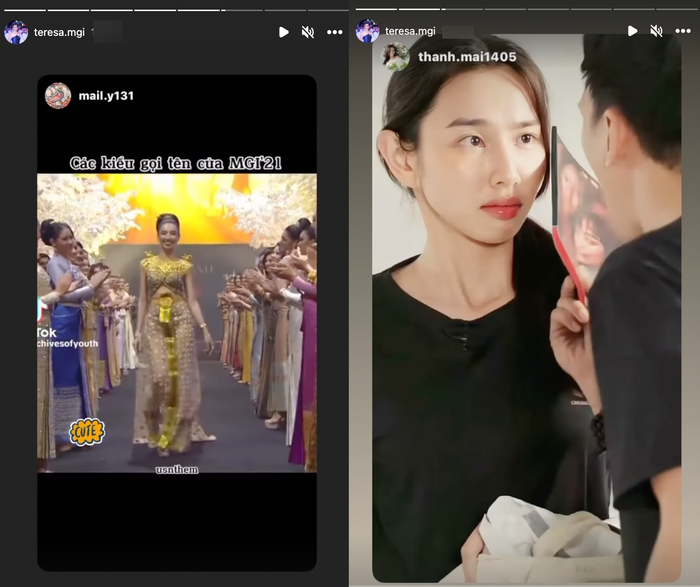Image resolution: width=700 pixels, height=587 pixels.
Task: Open mail.y131 profile name
Action: pos(106,96)
